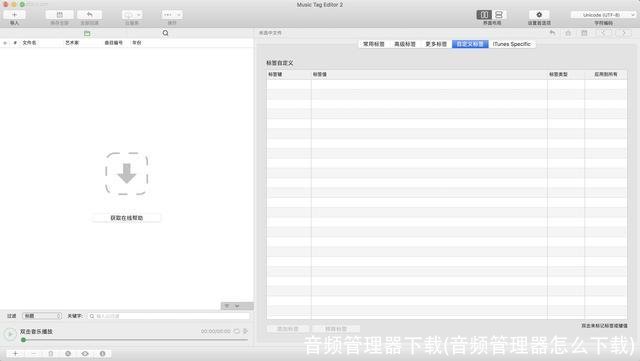Viewport: 640px width, 361px height.
Task: Click the magnifier search icon above the file list
Action: pos(165,33)
